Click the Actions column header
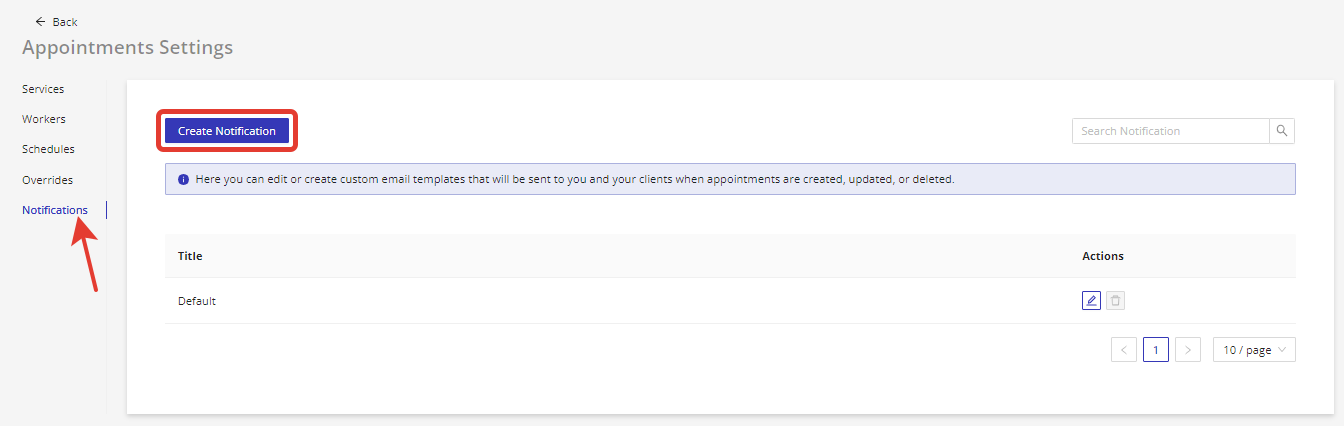Image resolution: width=1344 pixels, height=426 pixels. pos(1103,256)
